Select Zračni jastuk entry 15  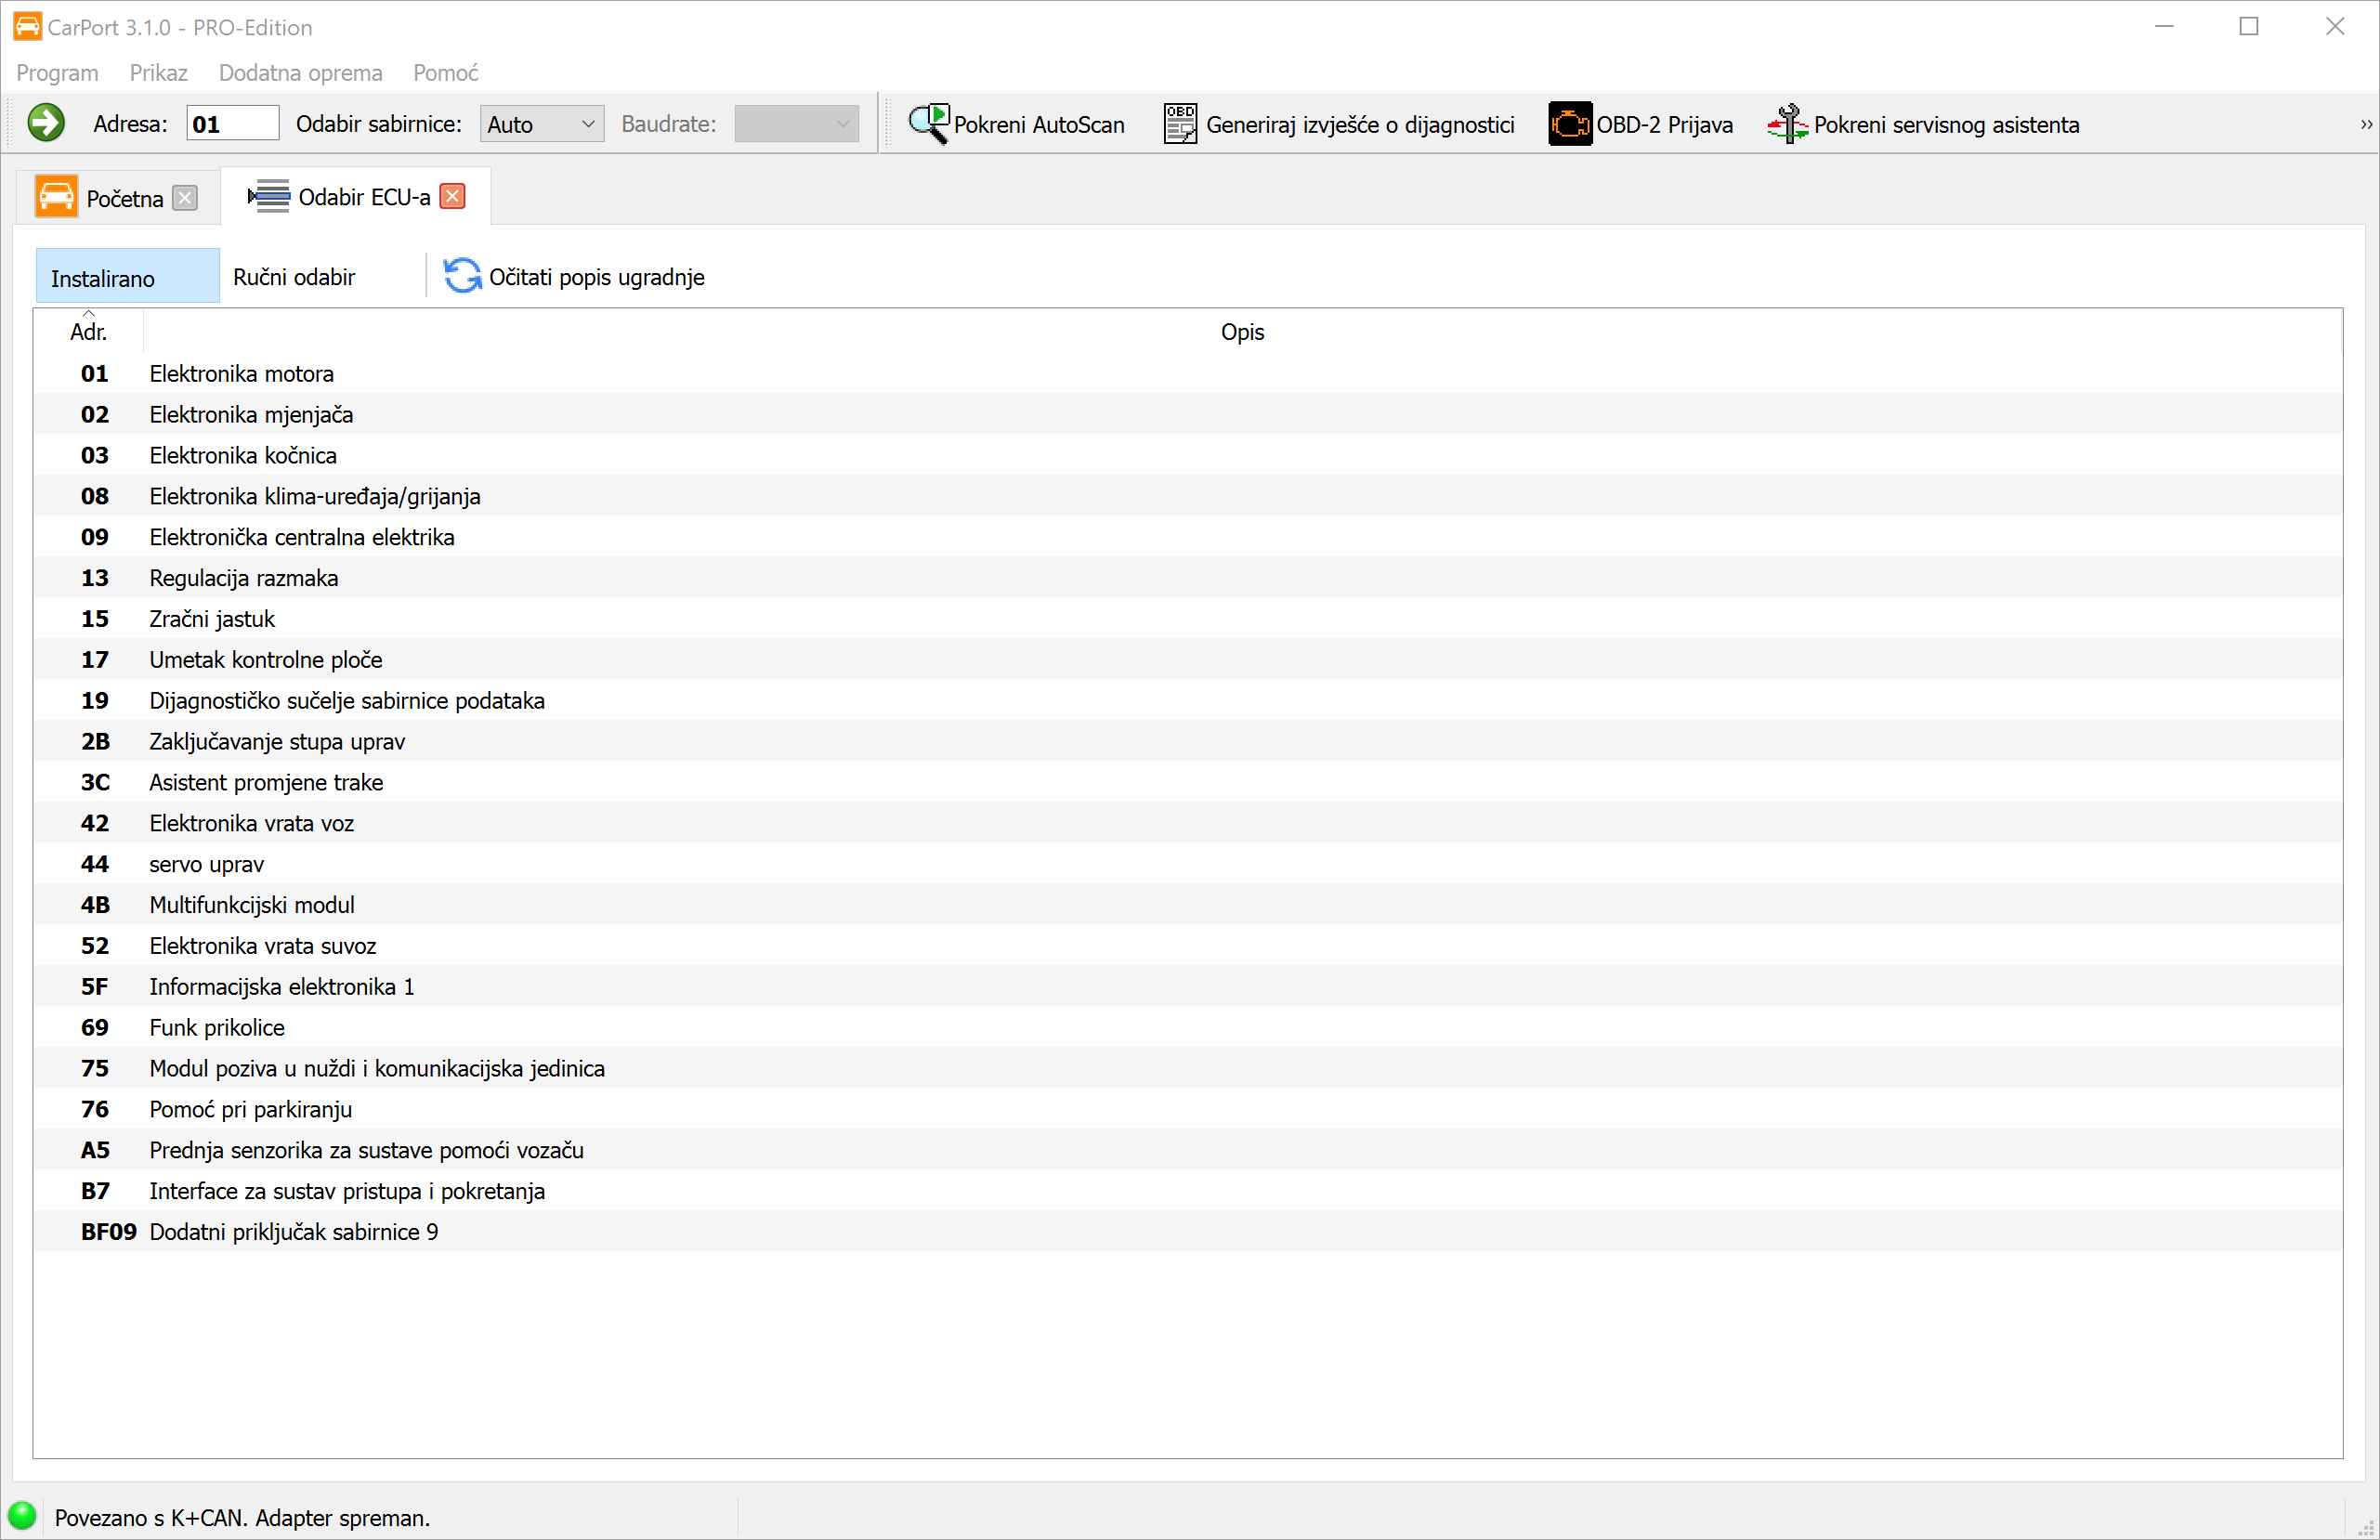[x=211, y=619]
